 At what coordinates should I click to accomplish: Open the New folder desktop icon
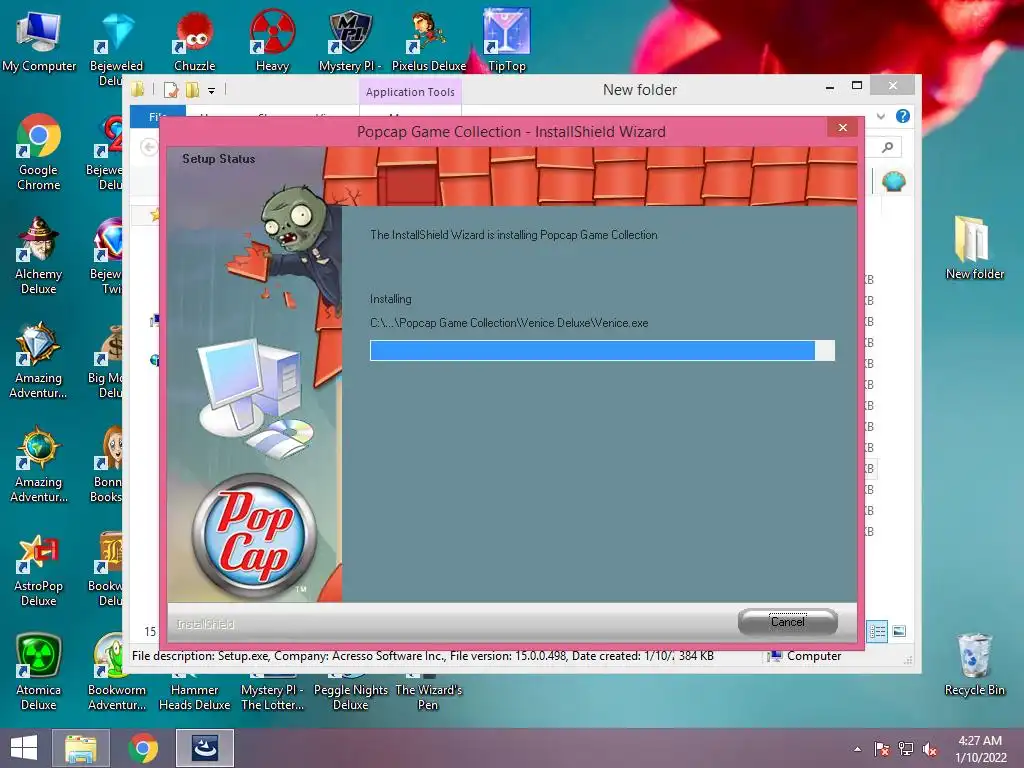[974, 248]
